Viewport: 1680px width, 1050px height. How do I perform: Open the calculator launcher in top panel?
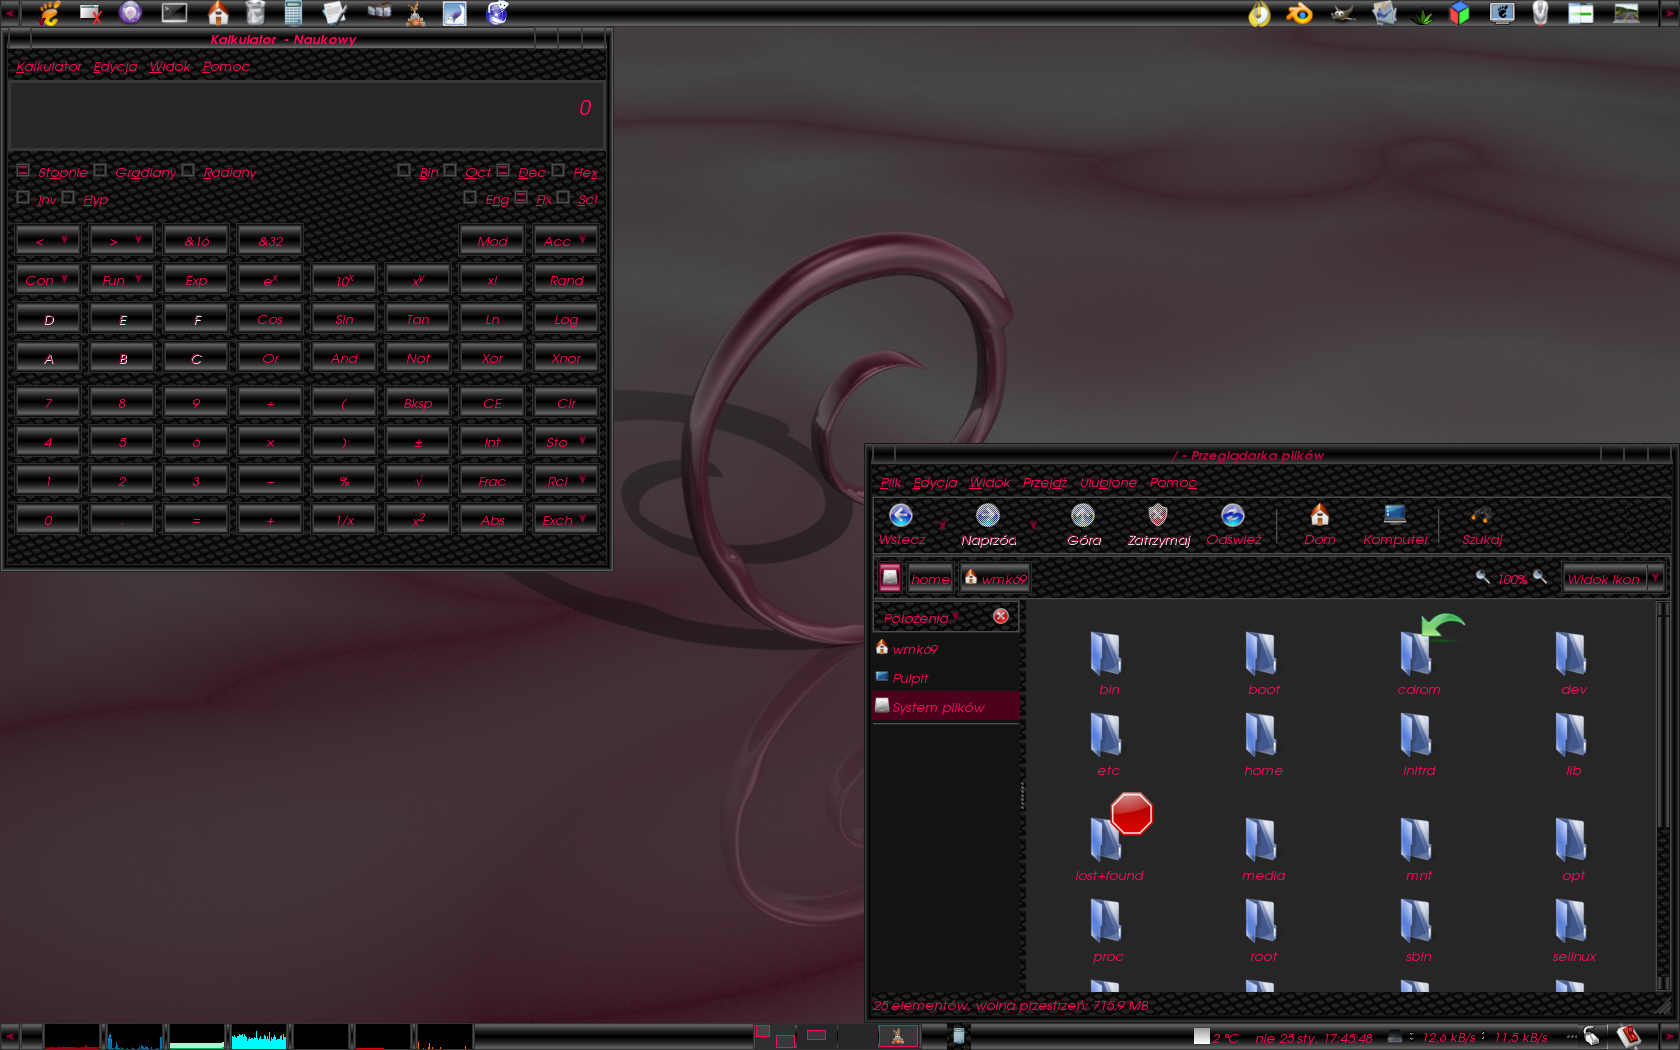tap(293, 13)
